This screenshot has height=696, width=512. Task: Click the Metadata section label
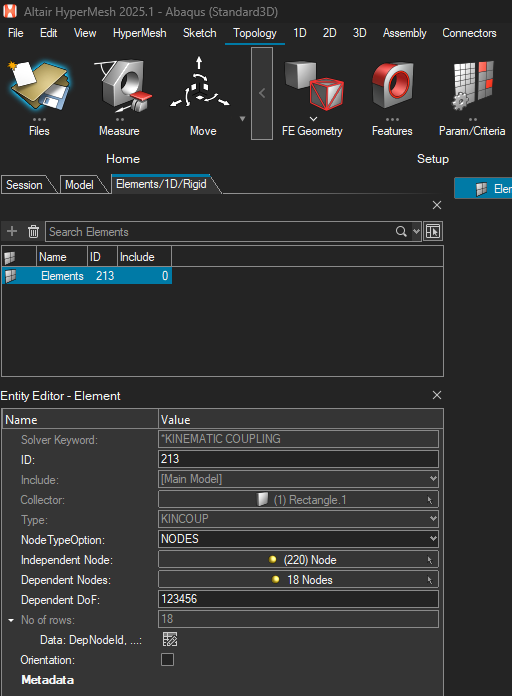(x=48, y=680)
